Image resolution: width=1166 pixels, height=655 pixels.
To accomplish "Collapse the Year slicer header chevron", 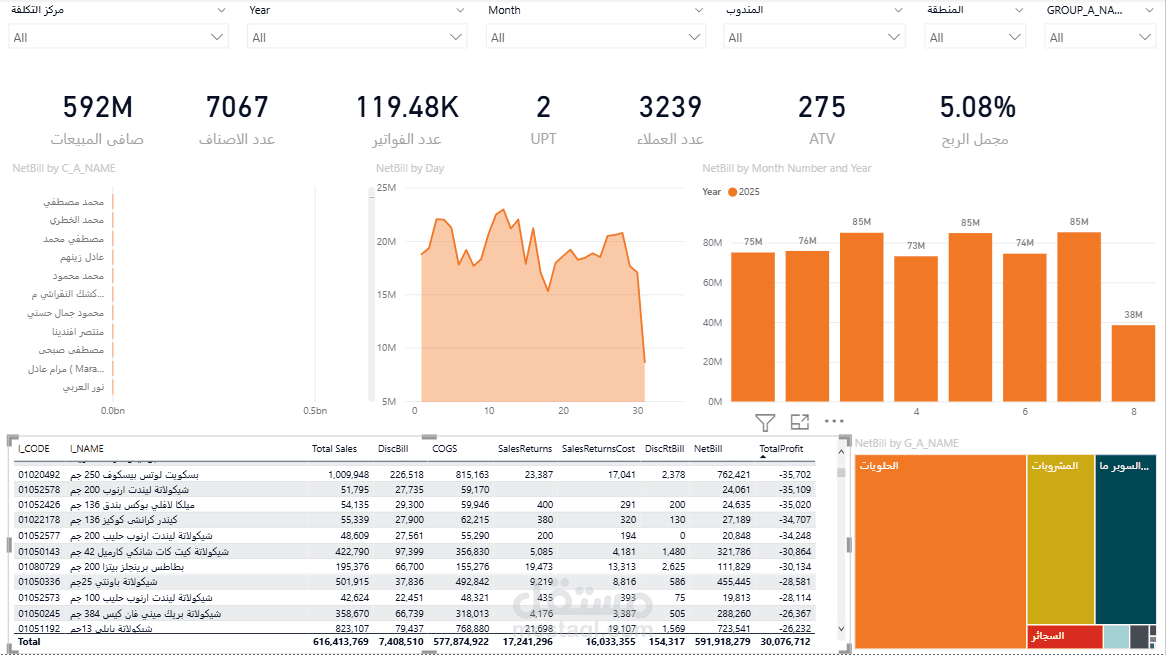I will point(460,10).
